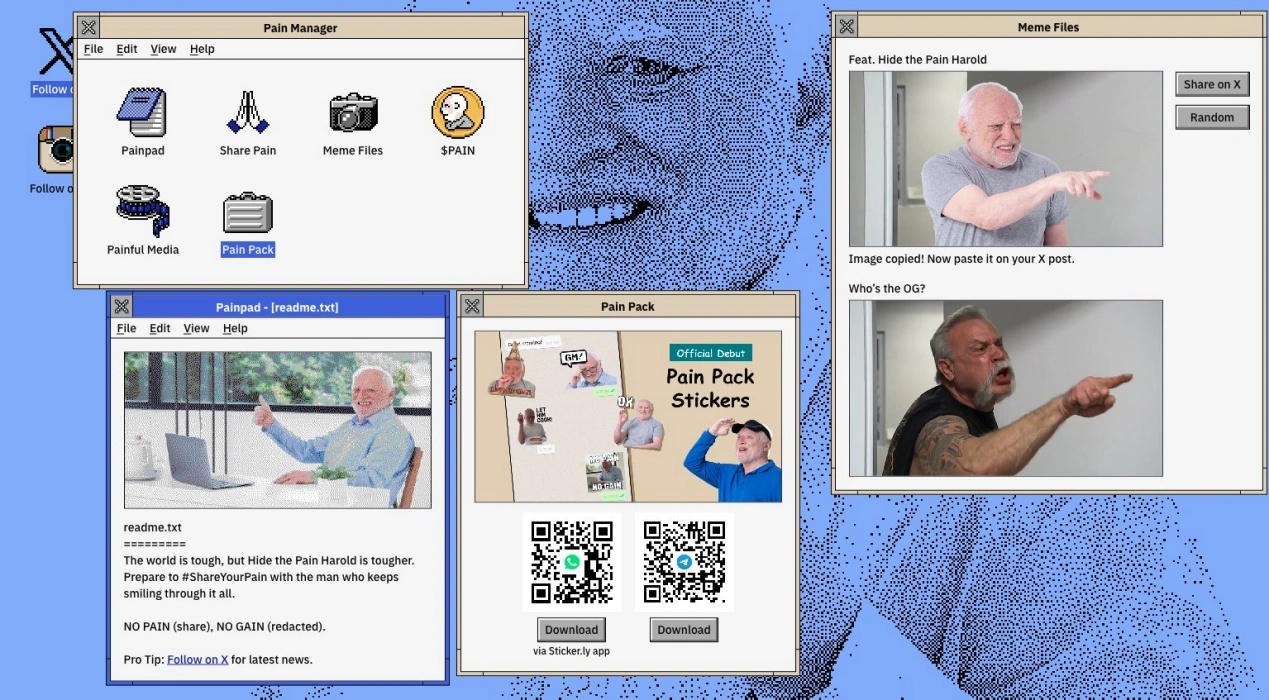This screenshot has height=700, width=1269.
Task: Click the Instagram icon's 'Follow o' label
Action: click(51, 188)
